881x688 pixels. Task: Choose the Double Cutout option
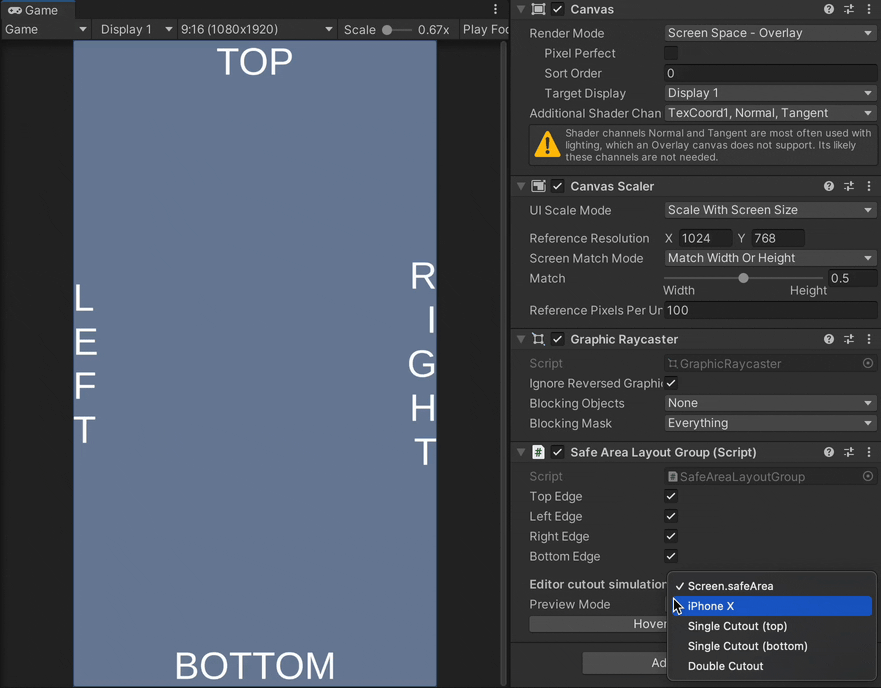pos(771,666)
